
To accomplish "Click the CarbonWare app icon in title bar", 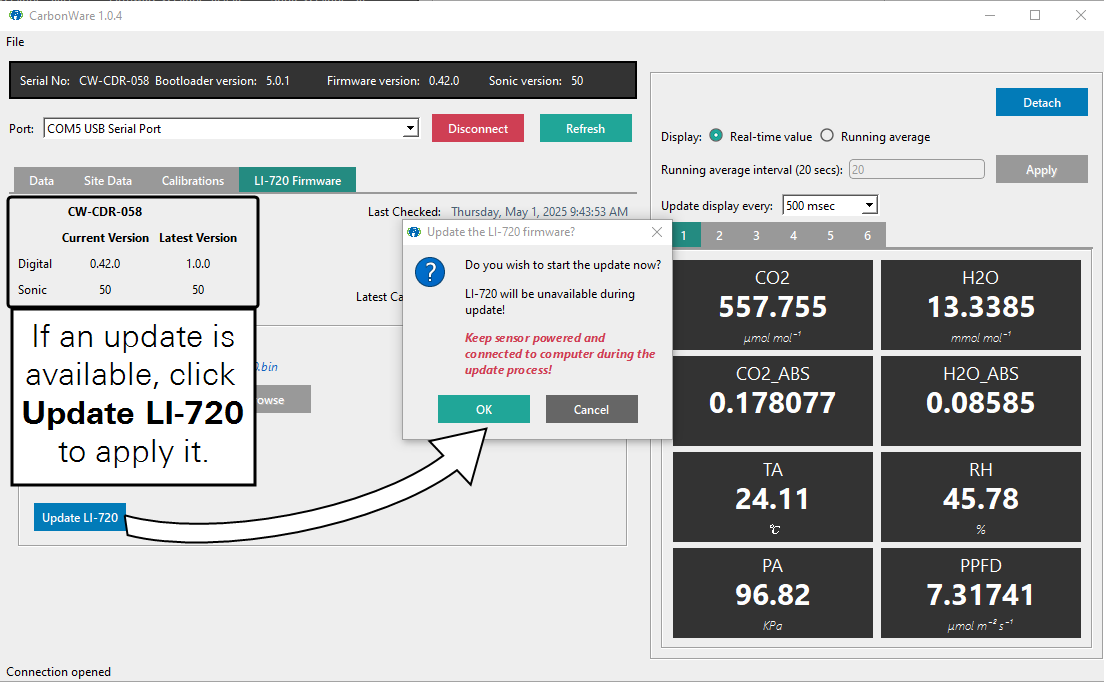I will [15, 15].
